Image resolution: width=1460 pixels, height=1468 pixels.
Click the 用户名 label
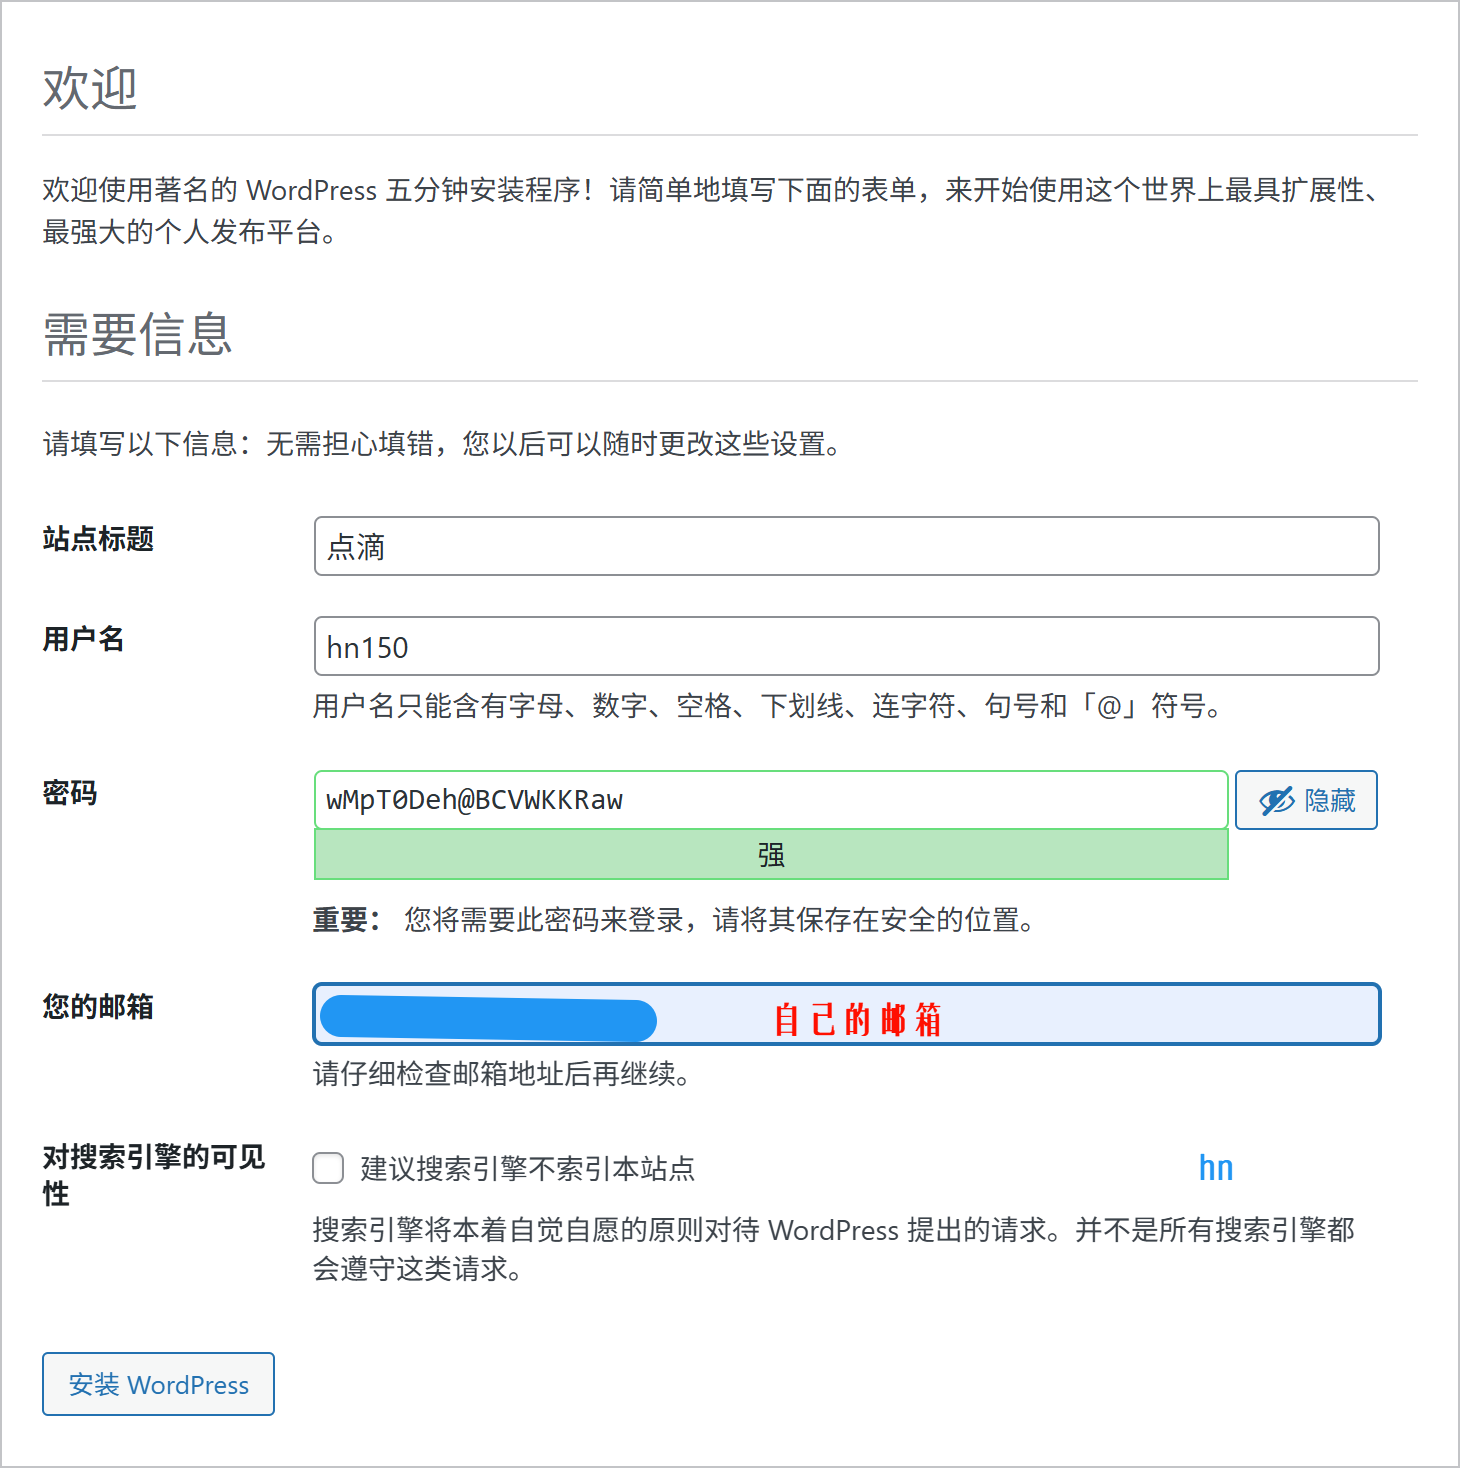pyautogui.click(x=84, y=639)
